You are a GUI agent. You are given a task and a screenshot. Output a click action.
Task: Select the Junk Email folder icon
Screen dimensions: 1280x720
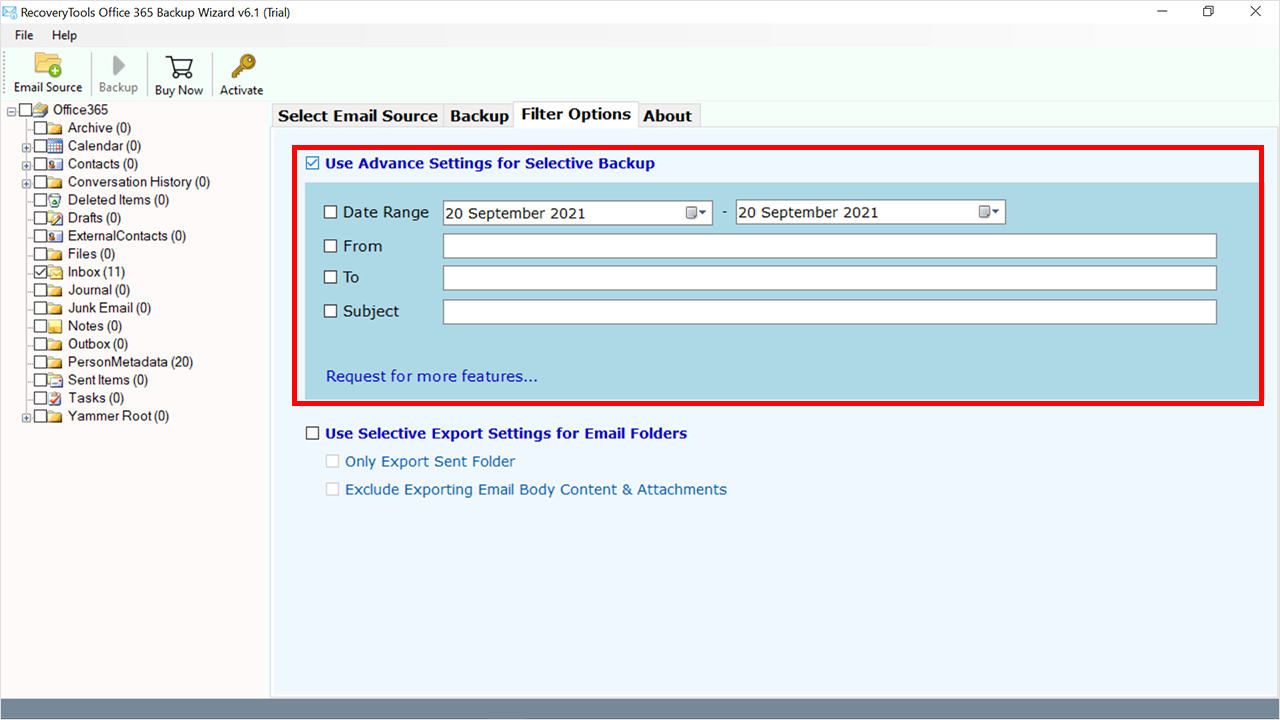56,308
